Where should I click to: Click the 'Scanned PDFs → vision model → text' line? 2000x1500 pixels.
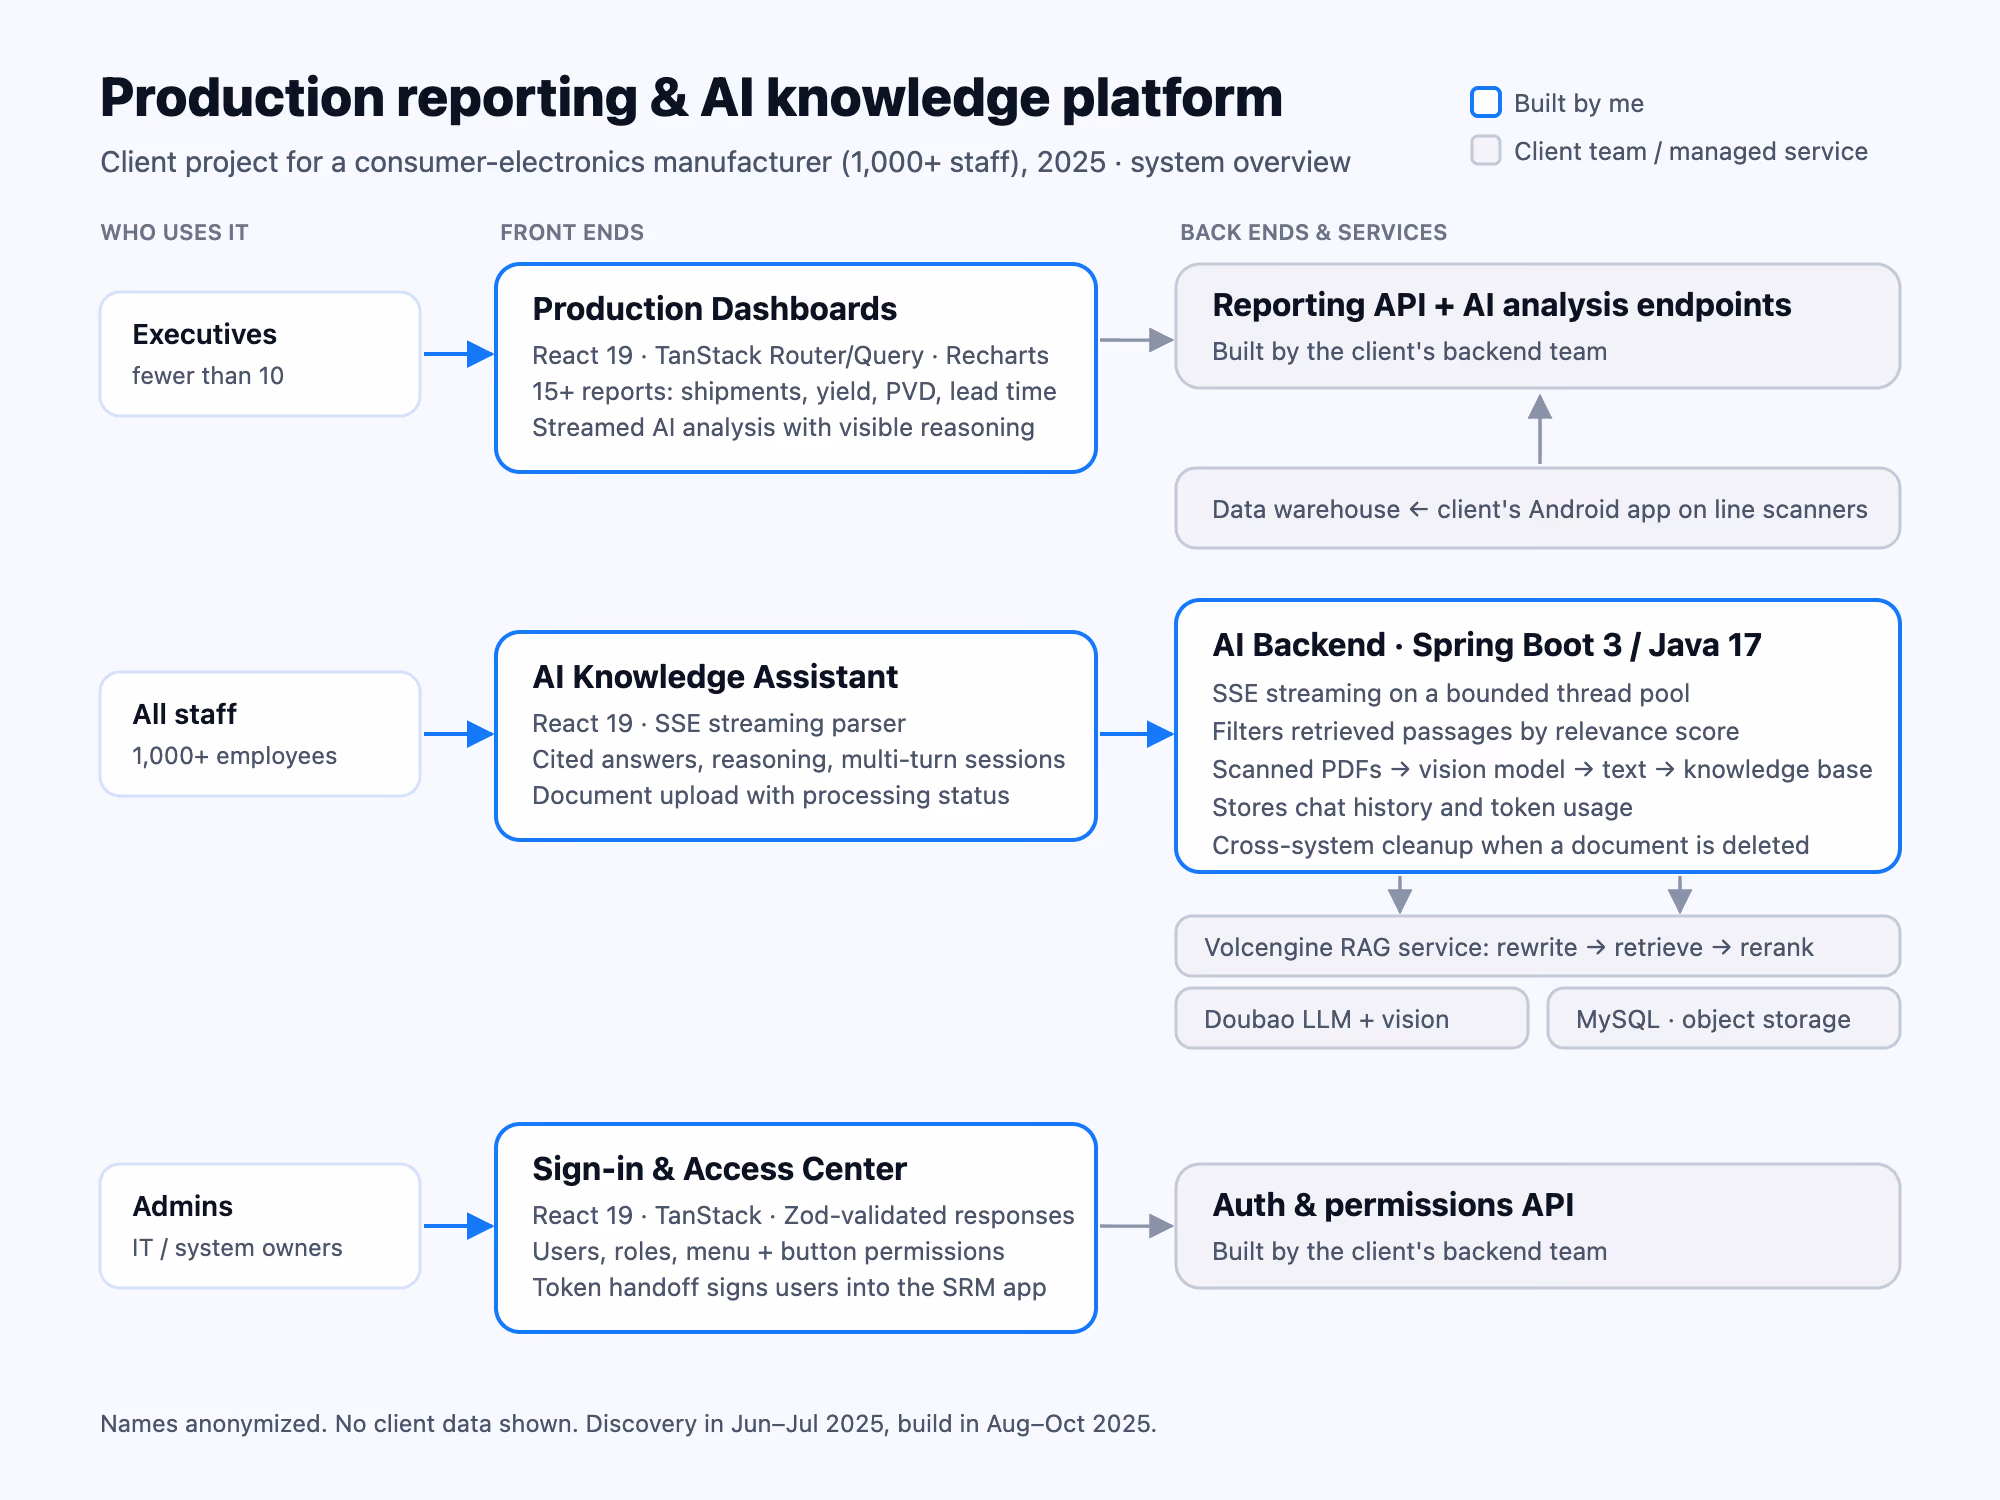point(1541,769)
